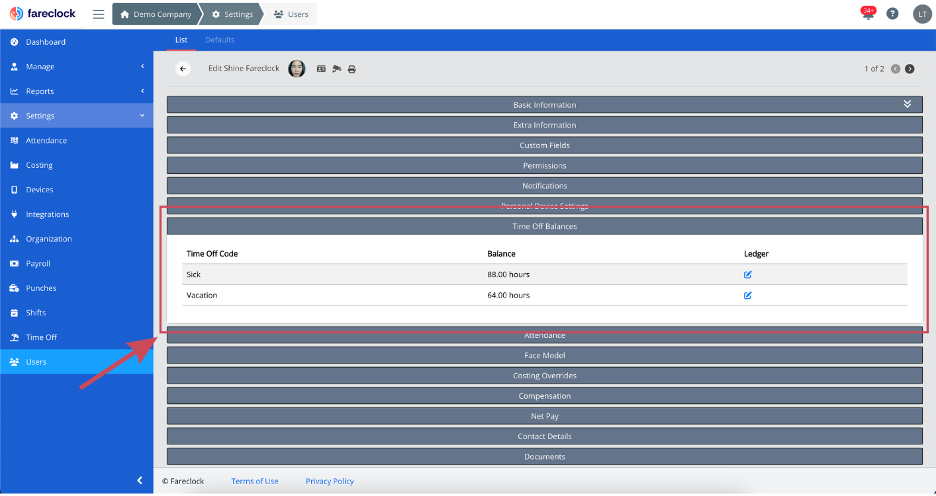The width and height of the screenshot is (936, 496).
Task: Click Shine Fareclock's profile photo
Action: pyautogui.click(x=297, y=69)
